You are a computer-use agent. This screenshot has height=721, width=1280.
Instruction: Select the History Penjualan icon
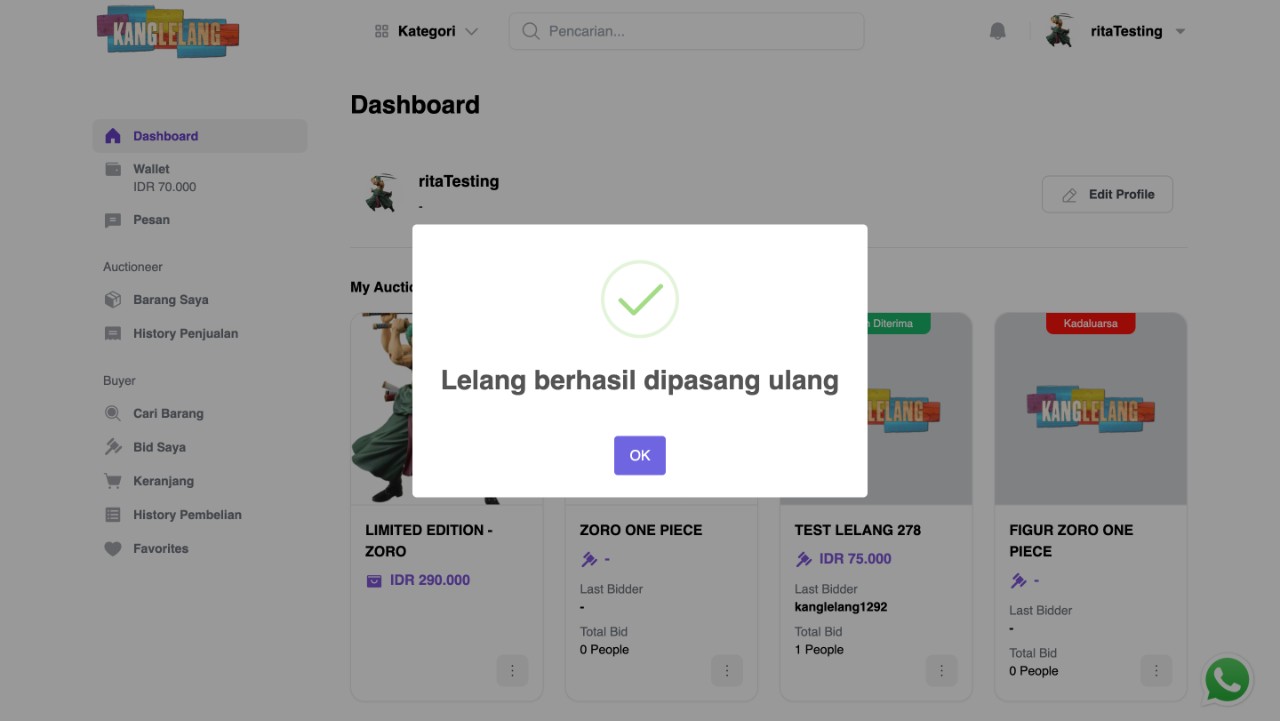pyautogui.click(x=112, y=333)
